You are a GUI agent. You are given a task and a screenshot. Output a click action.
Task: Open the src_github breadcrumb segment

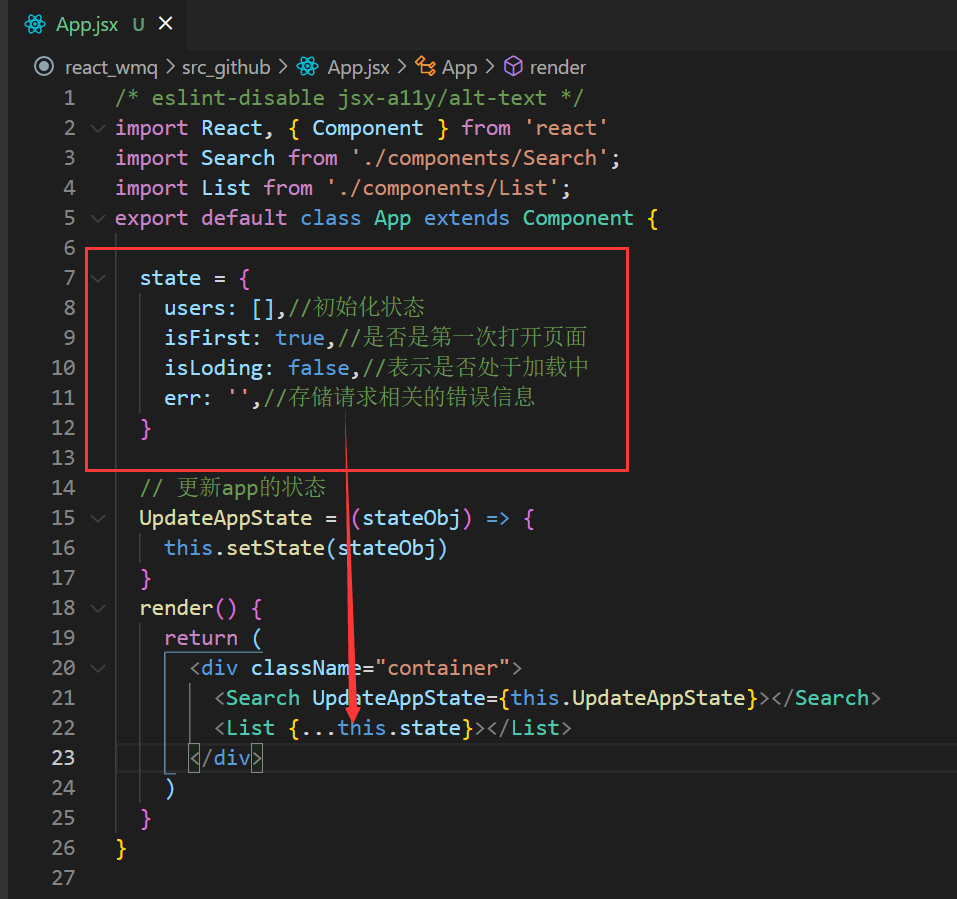coord(226,67)
